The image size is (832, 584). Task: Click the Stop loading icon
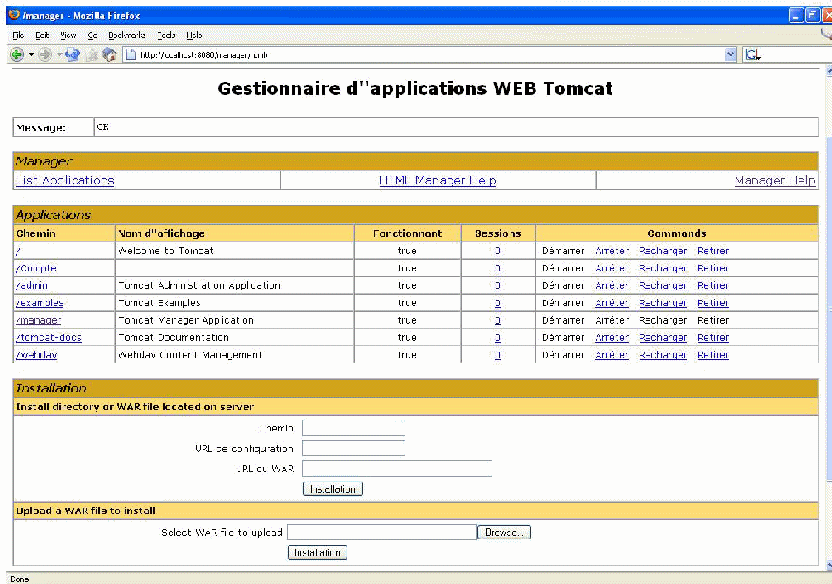click(x=91, y=55)
